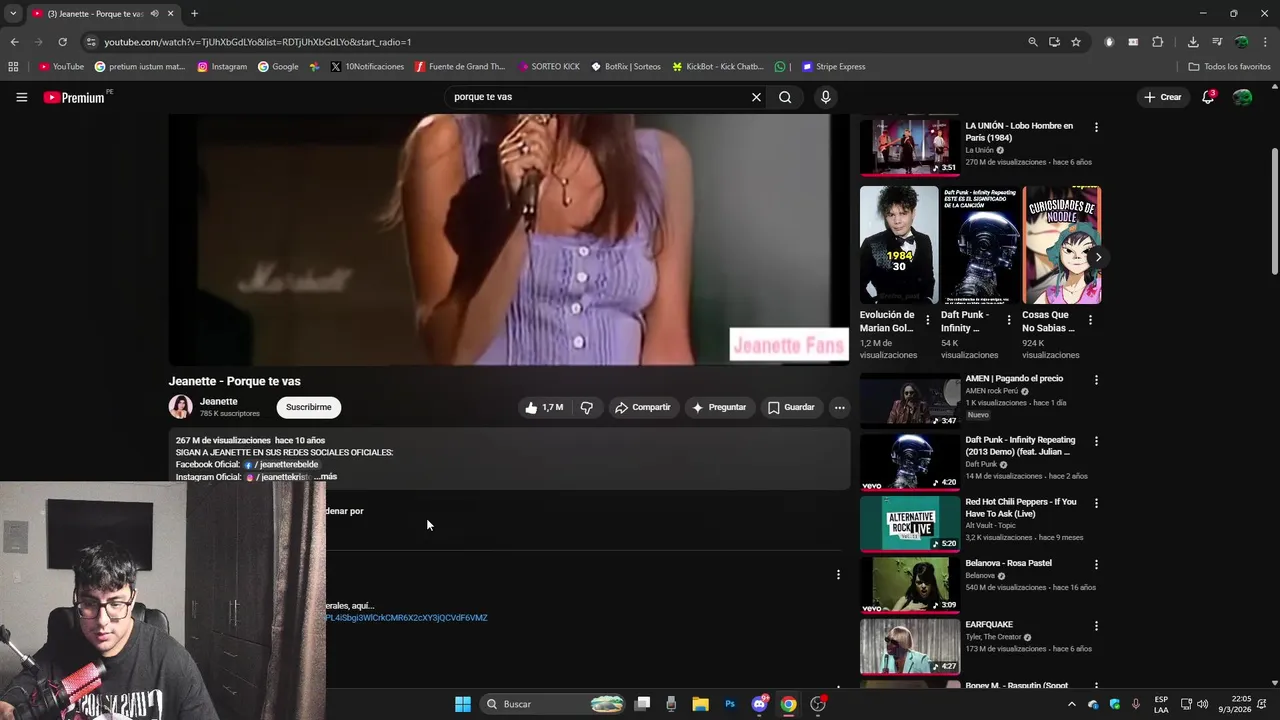Open the Chrome downloads icon
Image resolution: width=1280 pixels, height=720 pixels.
click(1193, 42)
